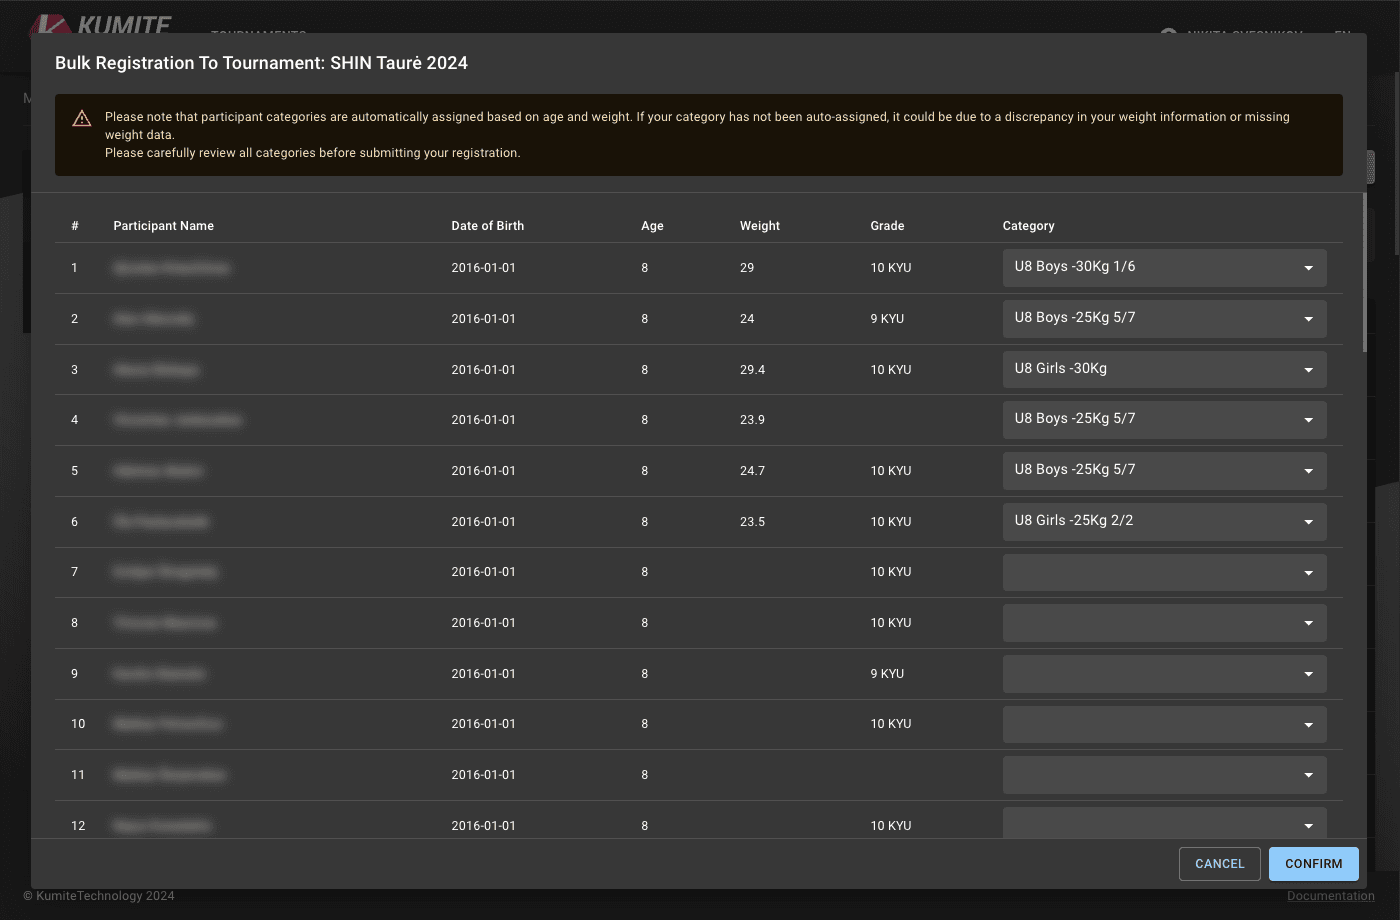Change the U8 Boys -30Kg 1/6 category
Screen dimensions: 1400x920
click(1164, 267)
